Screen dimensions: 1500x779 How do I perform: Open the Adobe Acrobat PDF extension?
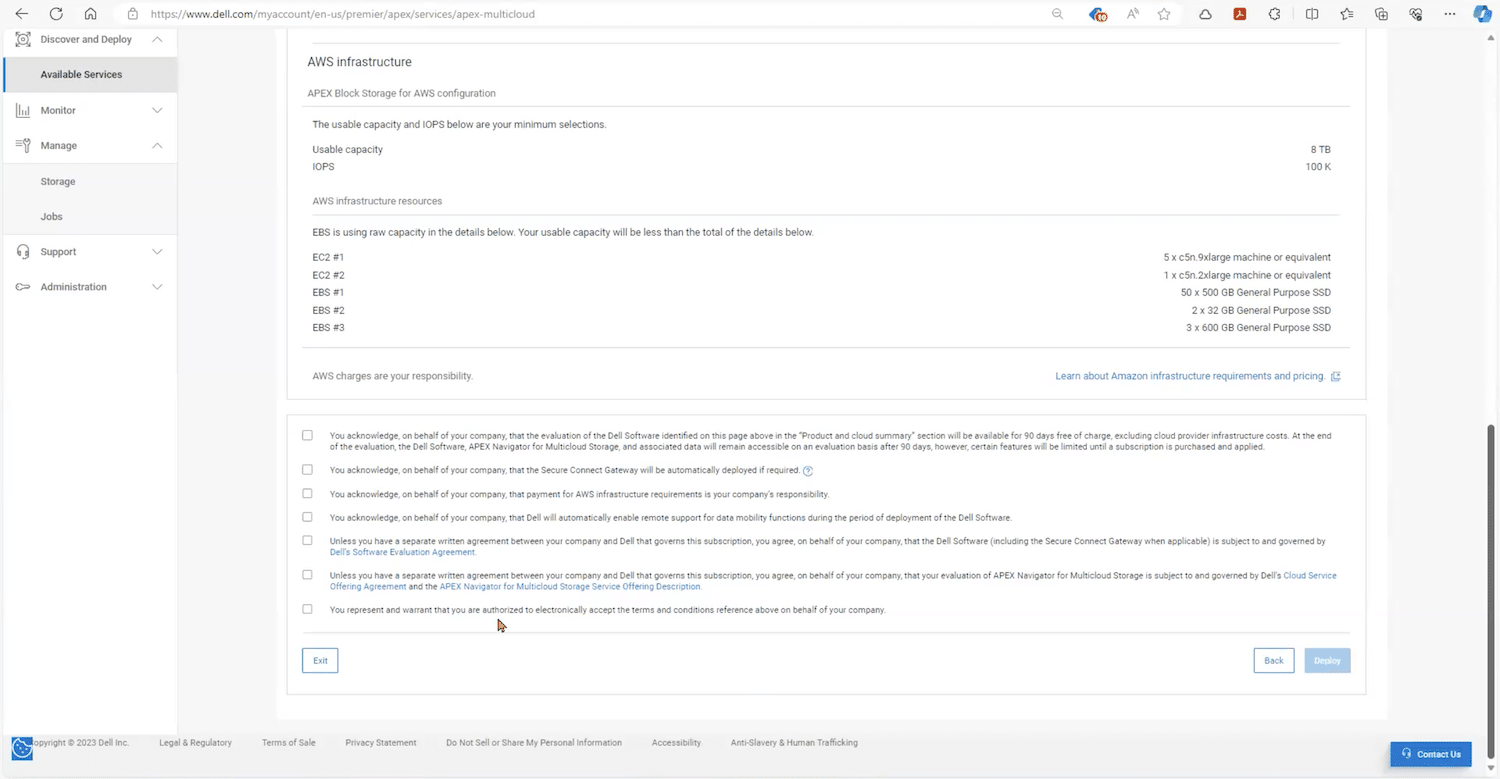[1239, 14]
